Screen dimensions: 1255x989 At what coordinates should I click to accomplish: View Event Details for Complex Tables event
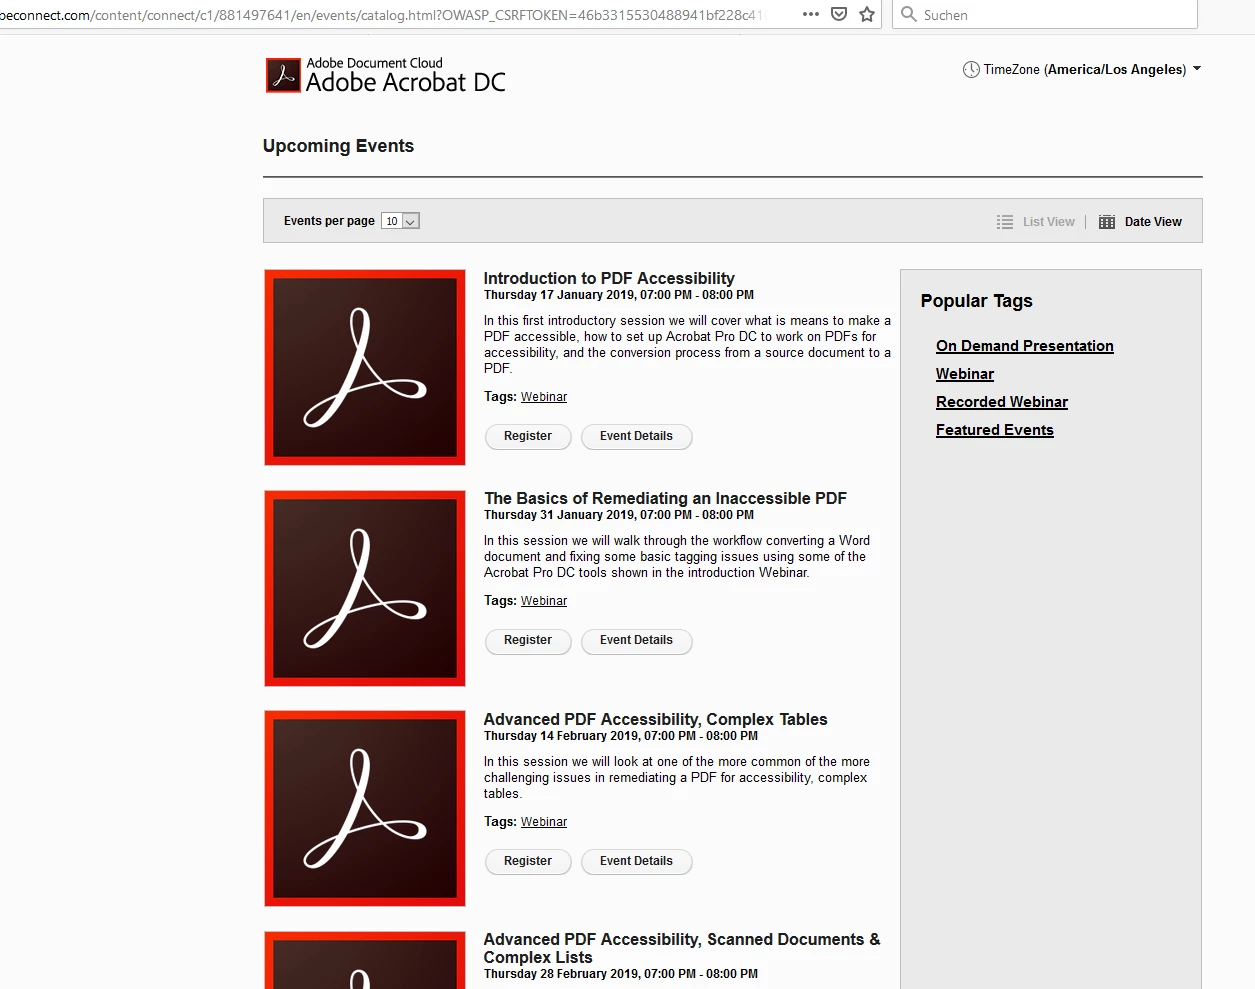click(636, 861)
